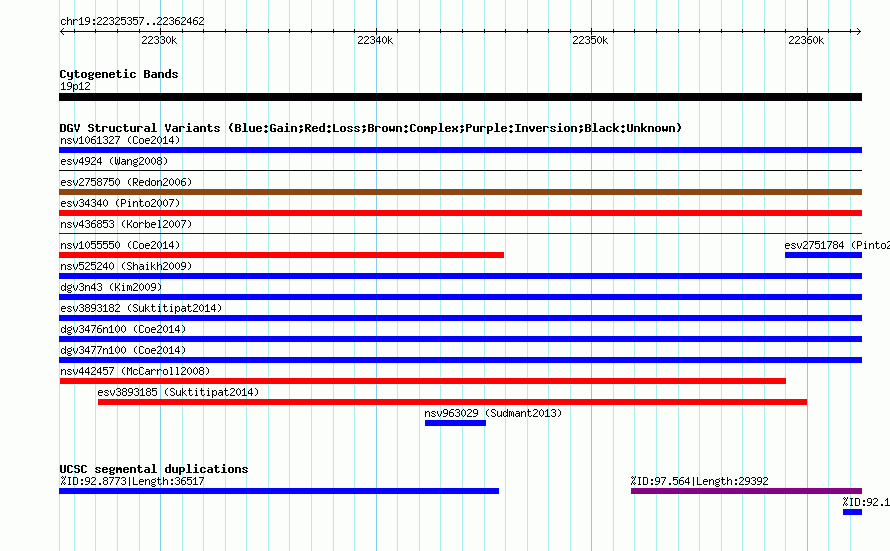Select the short blue esv2751784 bar
The width and height of the screenshot is (890, 551).
pyautogui.click(x=824, y=255)
